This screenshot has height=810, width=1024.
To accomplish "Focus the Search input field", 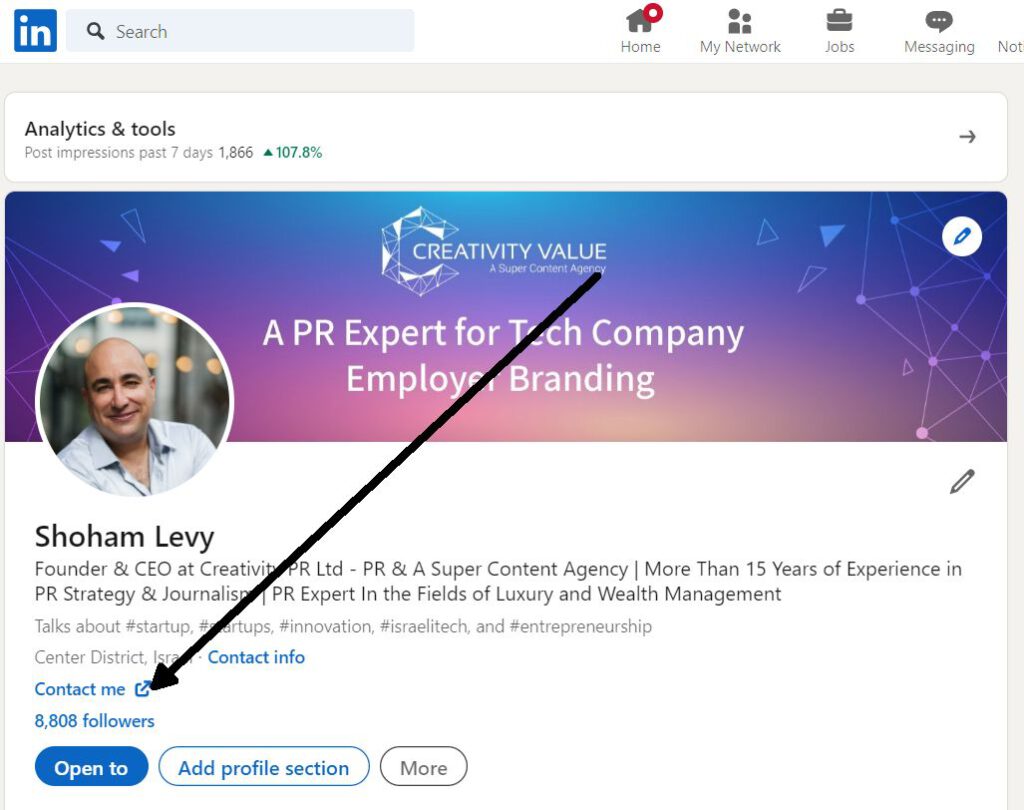I will [x=240, y=31].
